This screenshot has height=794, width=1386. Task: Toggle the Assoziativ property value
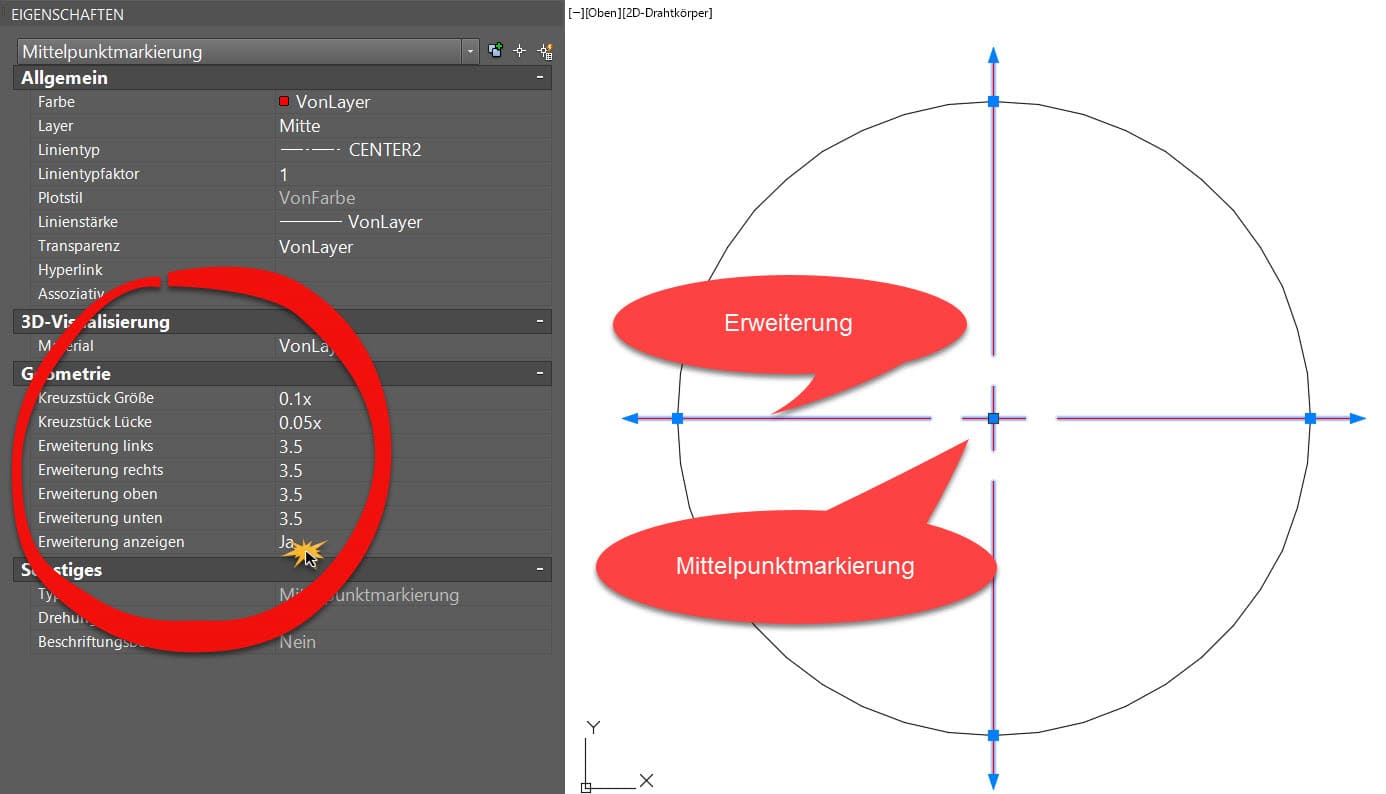pos(400,293)
